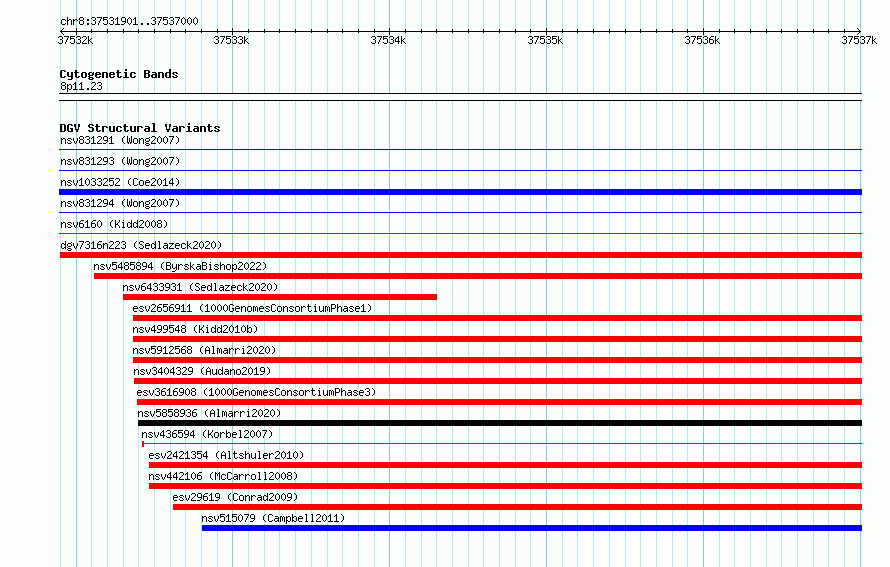Click the nsv831291 (Wong2007) variant label
This screenshot has height=567, width=890.
120,140
